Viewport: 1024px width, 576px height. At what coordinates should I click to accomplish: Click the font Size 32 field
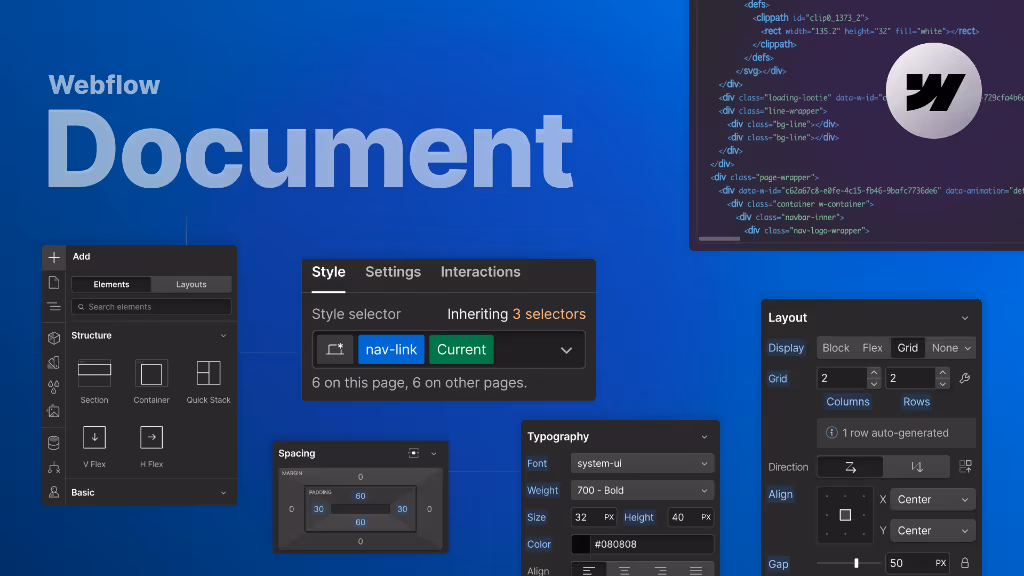594,517
